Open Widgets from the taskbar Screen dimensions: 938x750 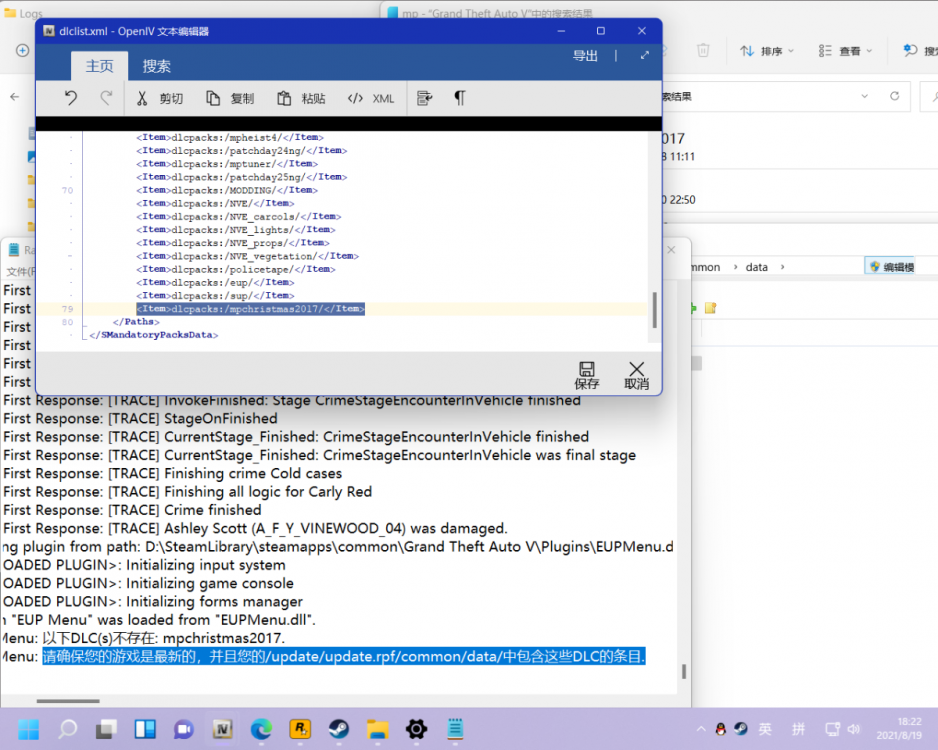coord(145,730)
